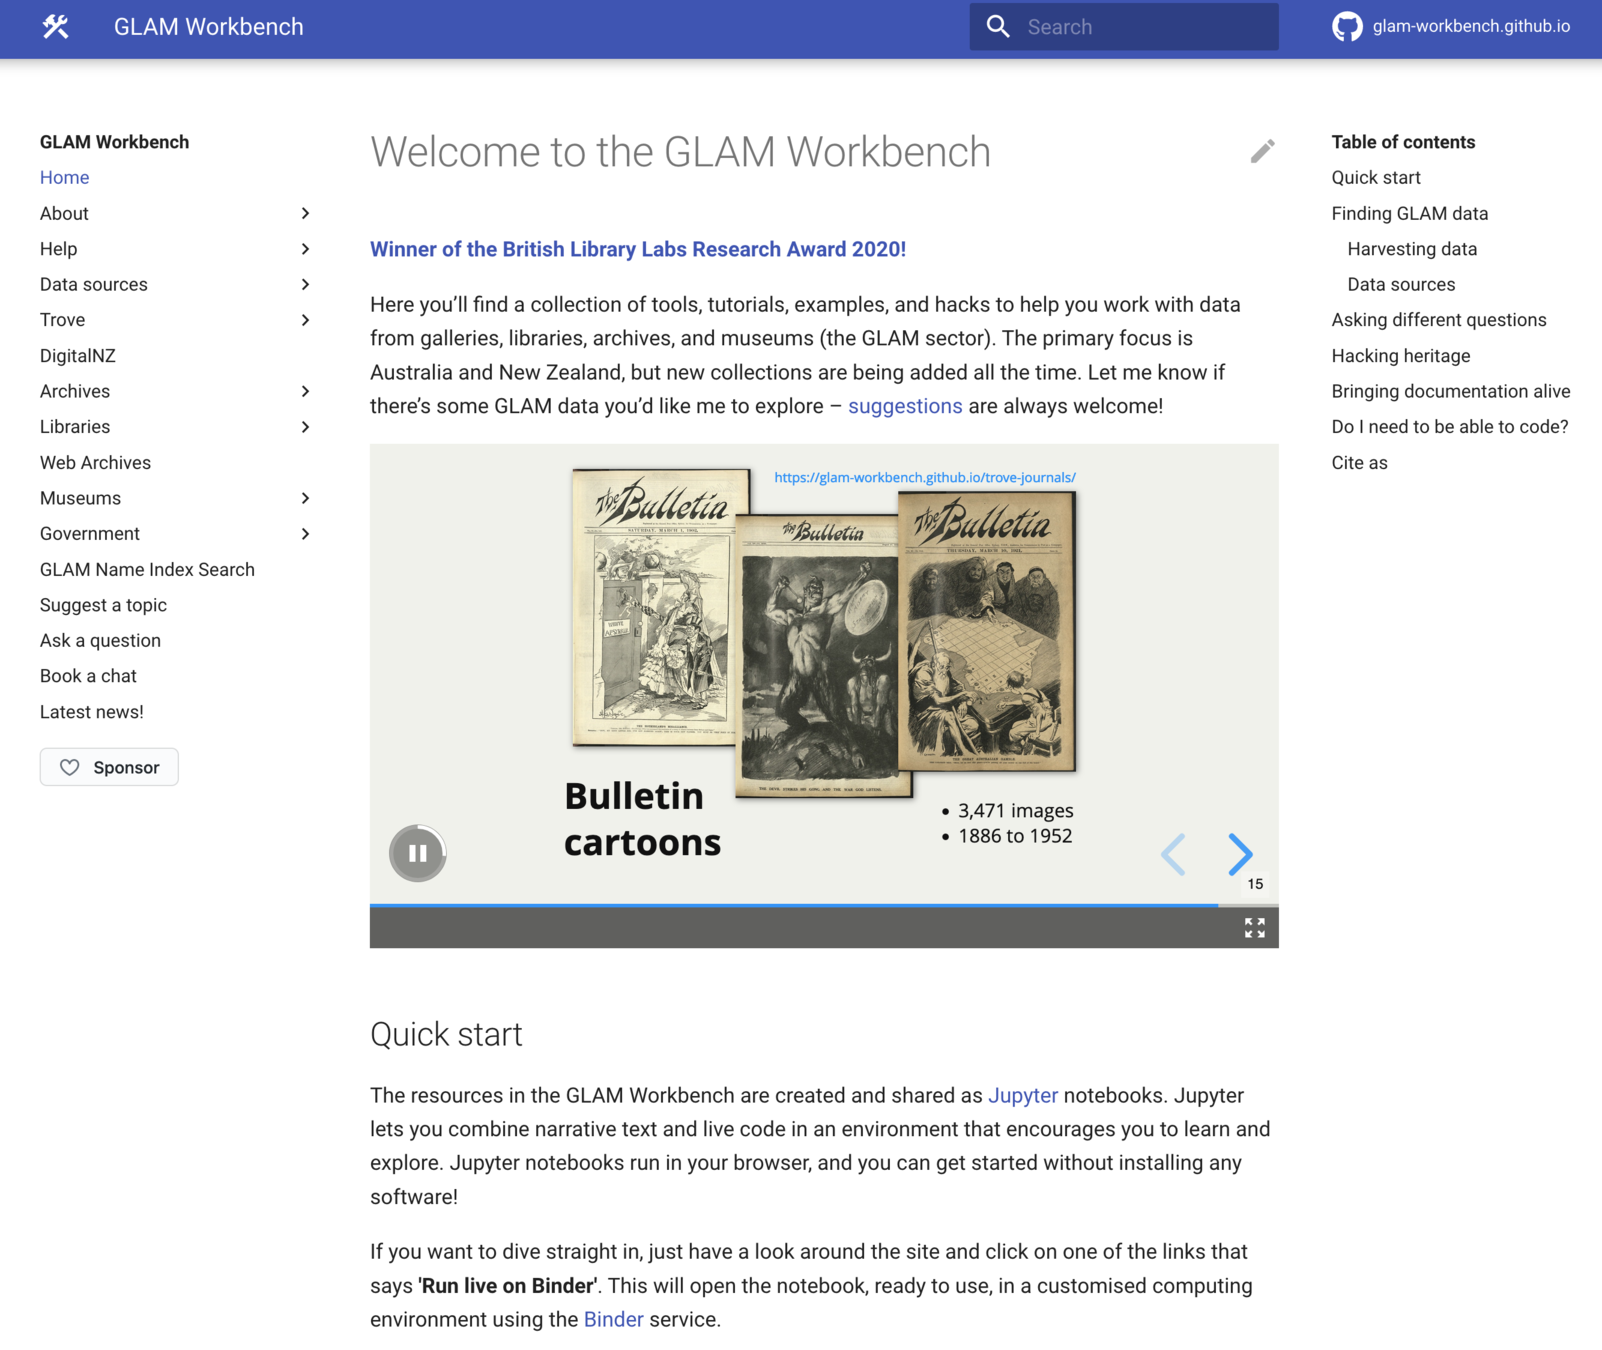Open the DigitalNZ navigation item
Screen dimensions: 1602x1350
click(x=78, y=356)
